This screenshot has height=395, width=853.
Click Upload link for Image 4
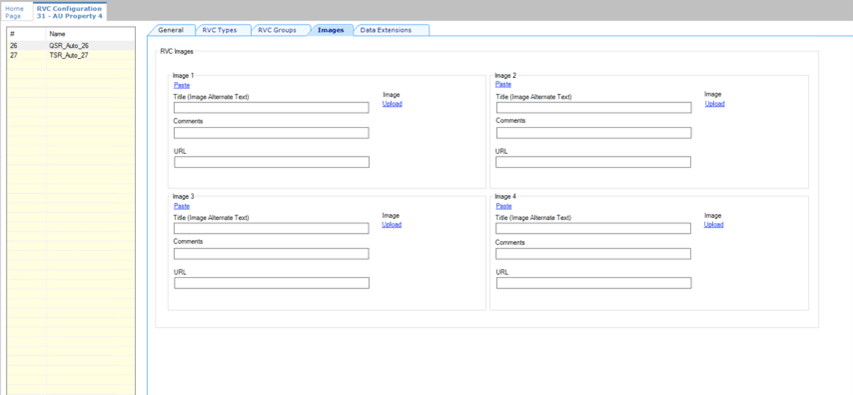(x=714, y=225)
